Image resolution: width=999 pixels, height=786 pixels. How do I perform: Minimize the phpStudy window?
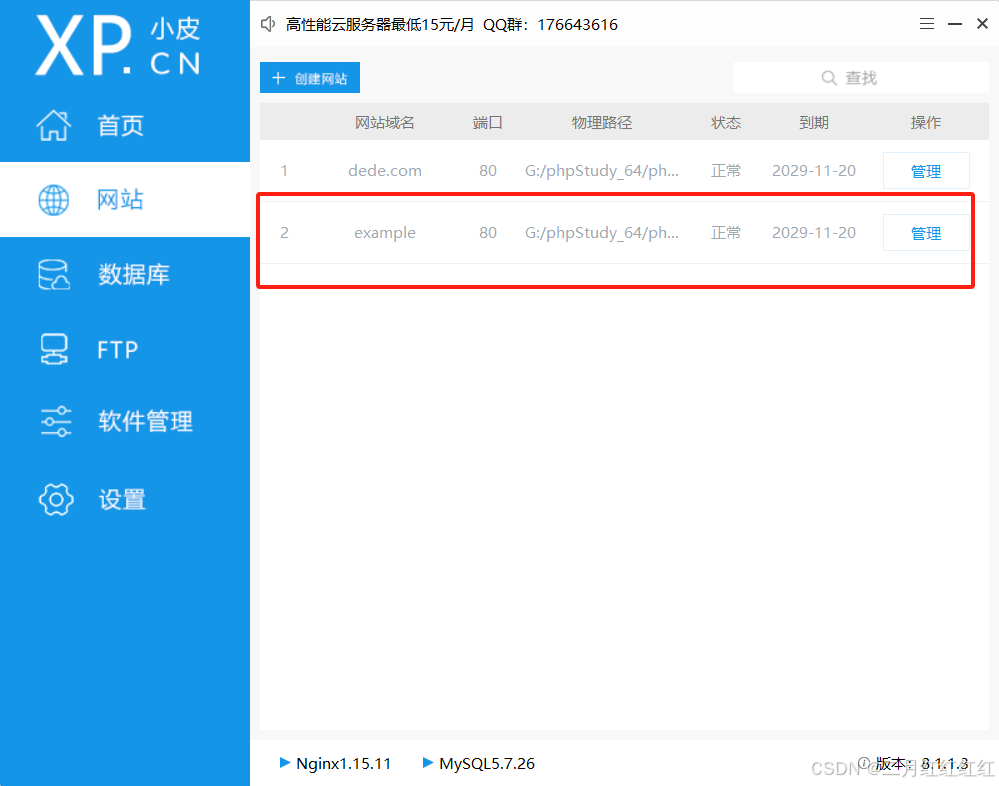click(955, 24)
